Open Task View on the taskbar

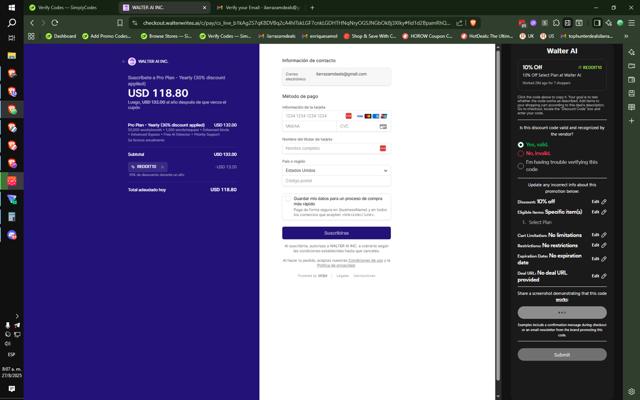tap(12, 38)
